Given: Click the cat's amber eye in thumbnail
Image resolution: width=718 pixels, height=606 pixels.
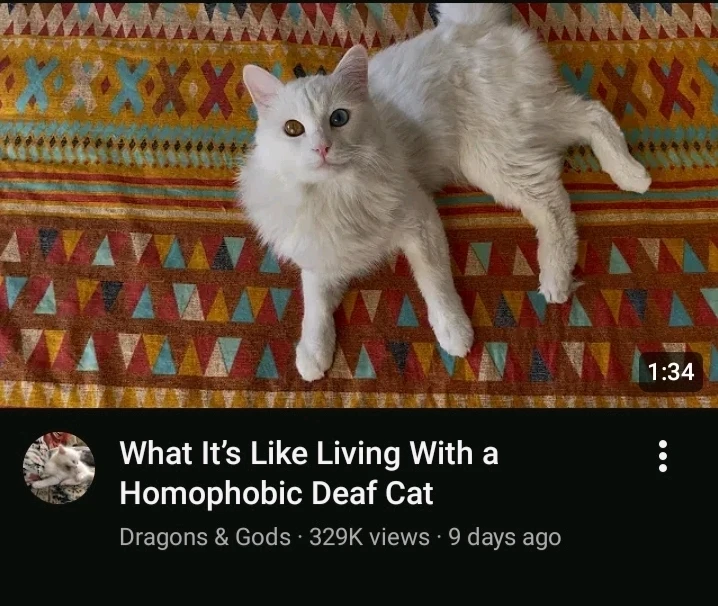Looking at the screenshot, I should tap(294, 128).
